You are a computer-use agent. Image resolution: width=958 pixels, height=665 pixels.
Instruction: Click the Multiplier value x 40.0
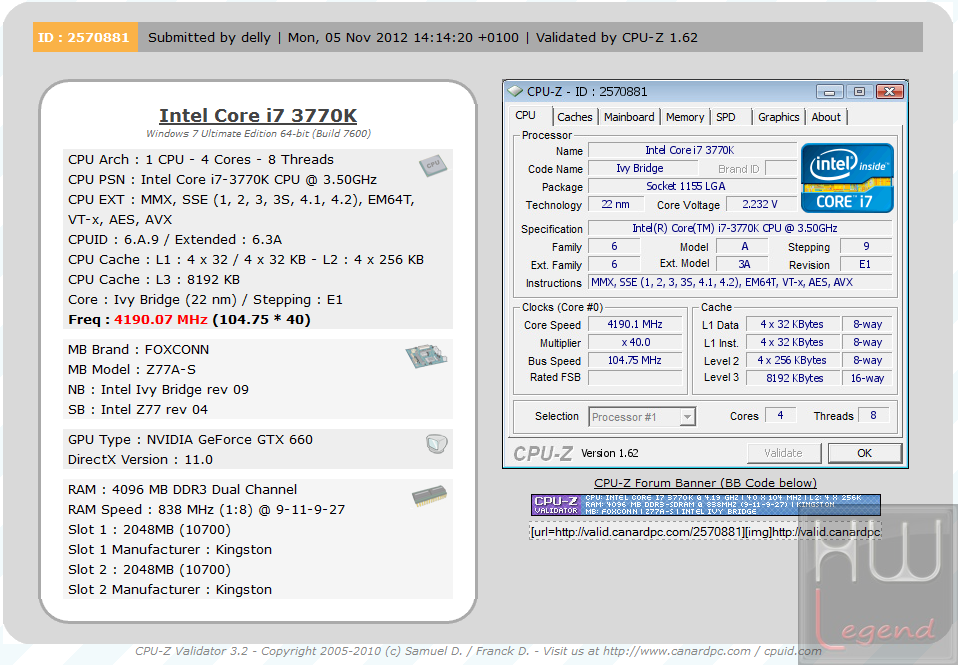coord(635,342)
